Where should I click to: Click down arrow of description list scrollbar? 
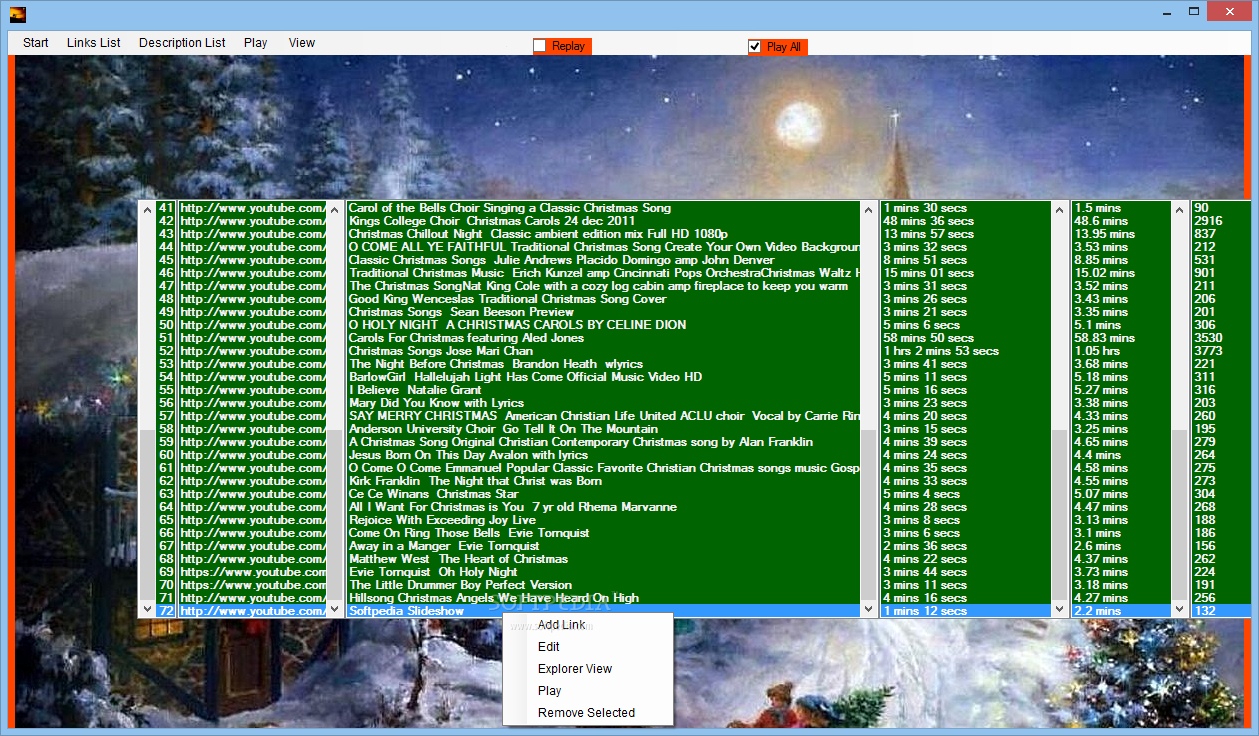point(868,608)
